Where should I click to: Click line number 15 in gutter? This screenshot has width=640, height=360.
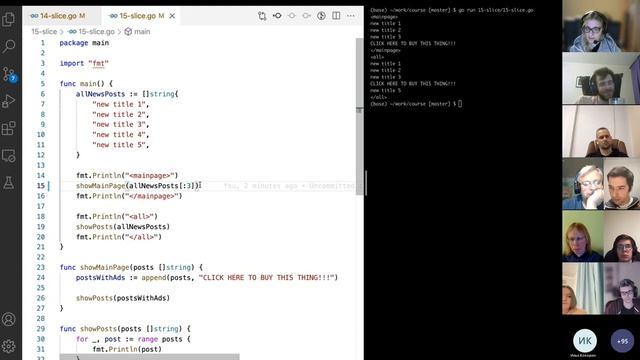click(x=41, y=186)
